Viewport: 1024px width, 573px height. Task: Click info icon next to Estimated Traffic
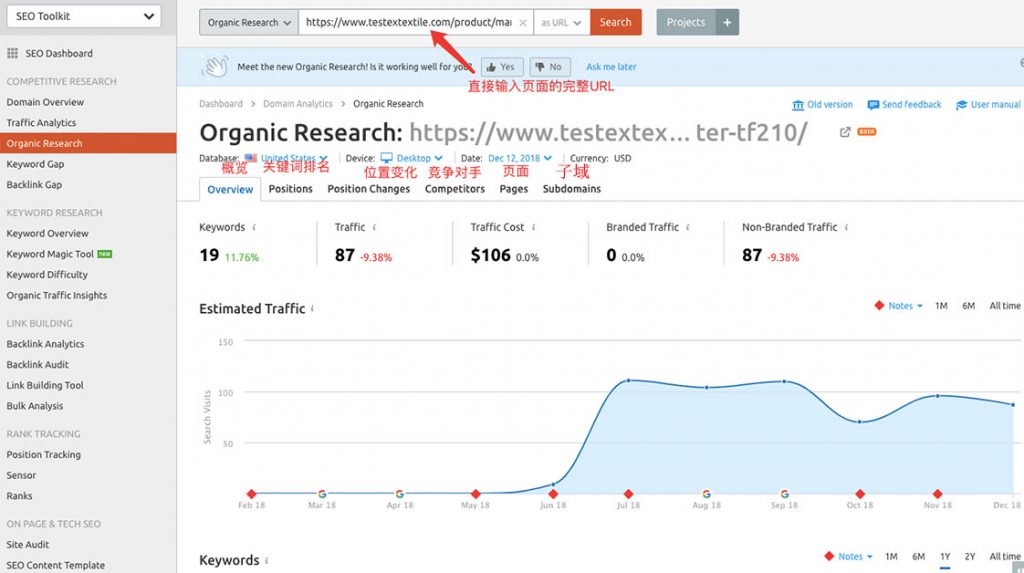(x=312, y=308)
